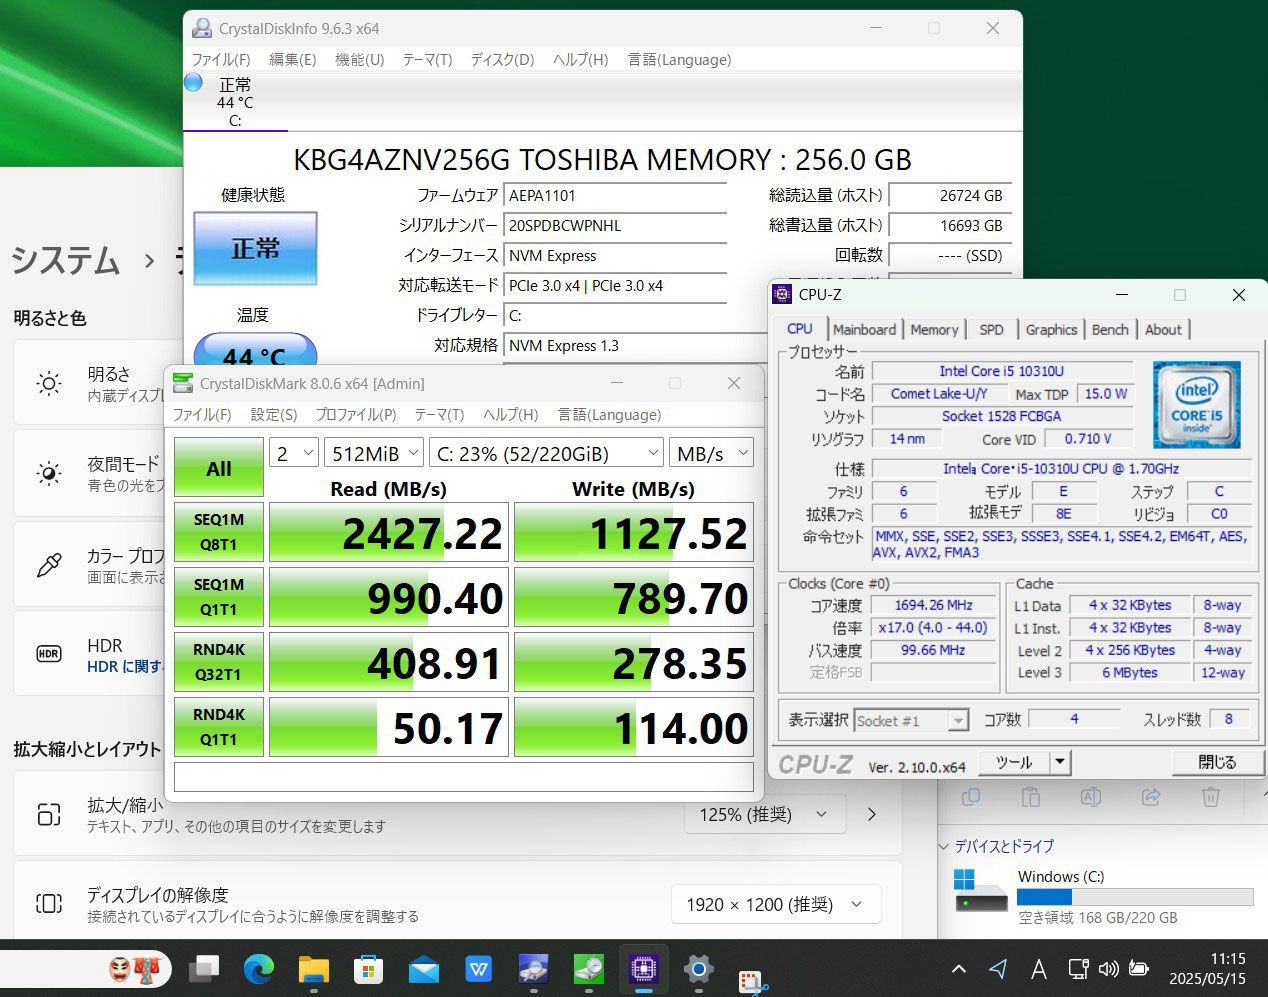Run the SEQ1M Q8T1 benchmark test
The width and height of the screenshot is (1268, 997).
click(218, 532)
